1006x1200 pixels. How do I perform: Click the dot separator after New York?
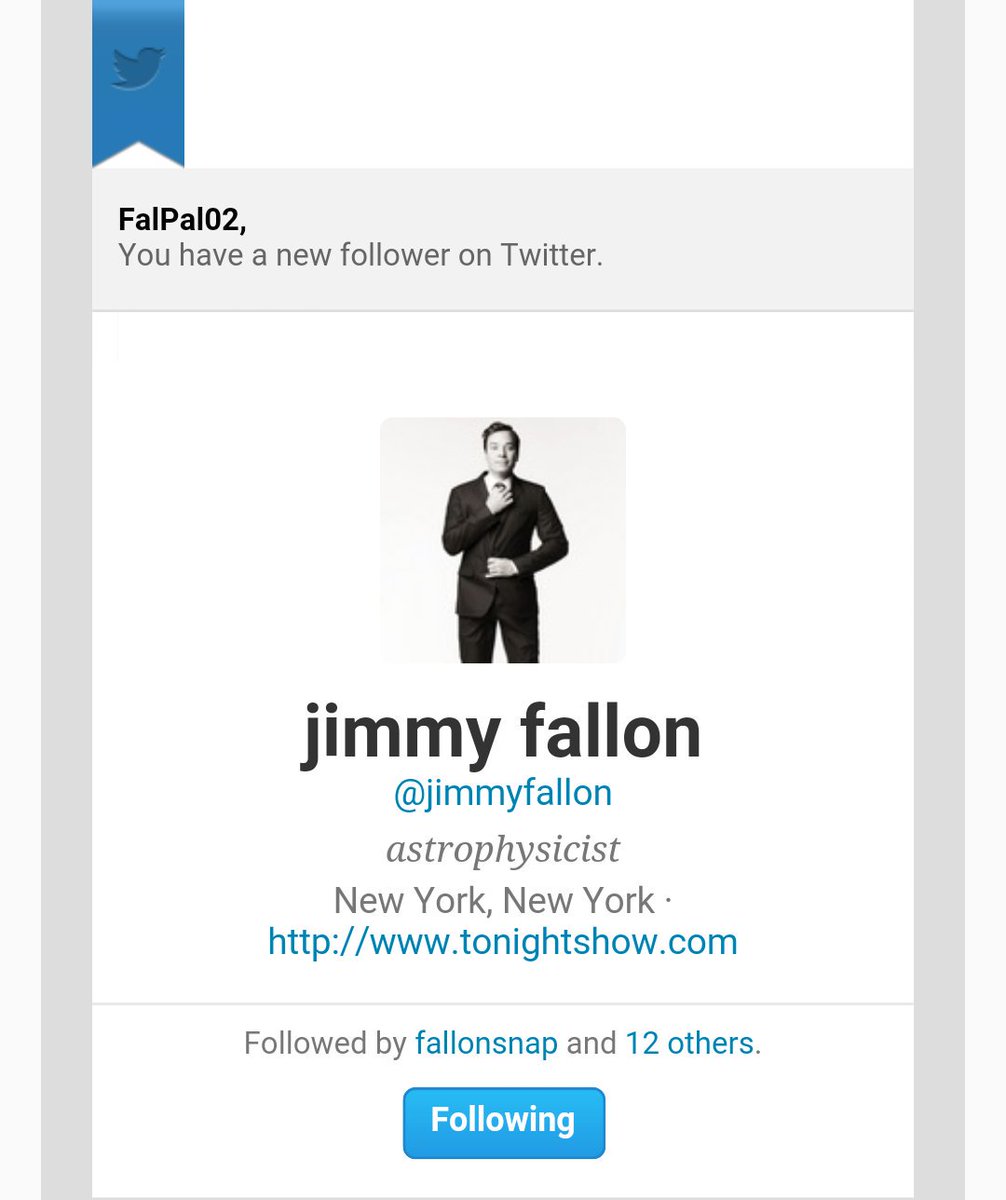[x=667, y=901]
